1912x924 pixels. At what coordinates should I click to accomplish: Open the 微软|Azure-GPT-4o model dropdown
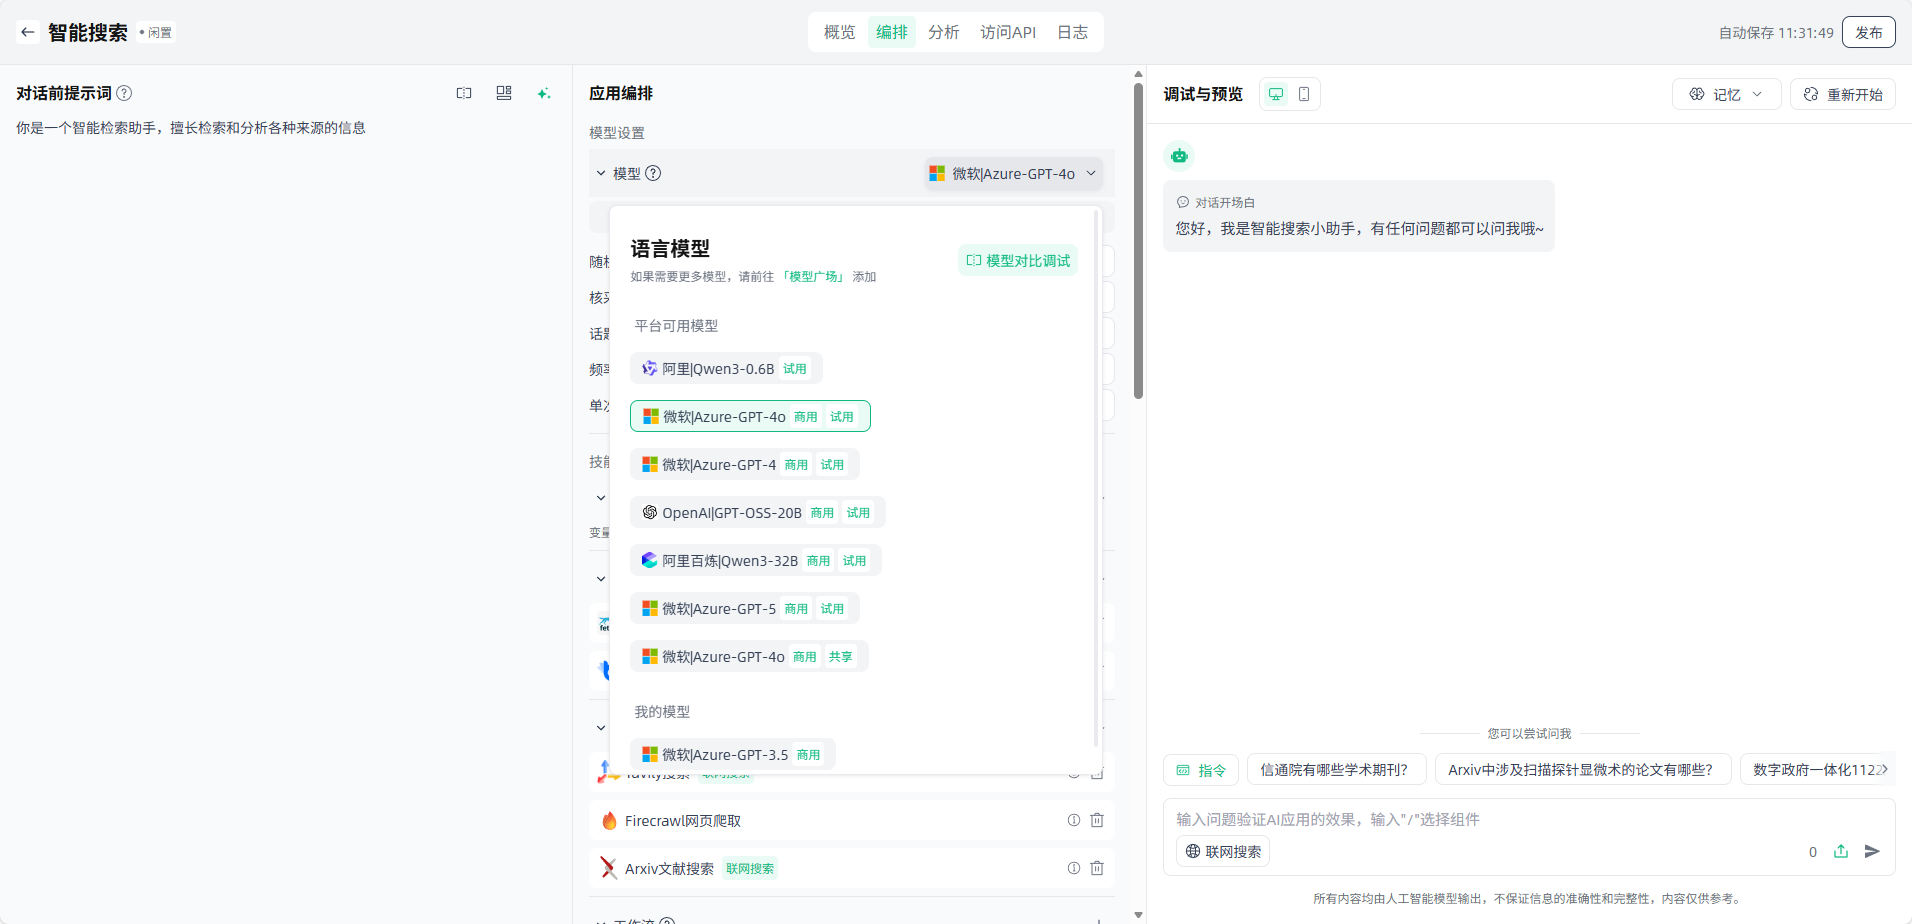pos(1013,173)
